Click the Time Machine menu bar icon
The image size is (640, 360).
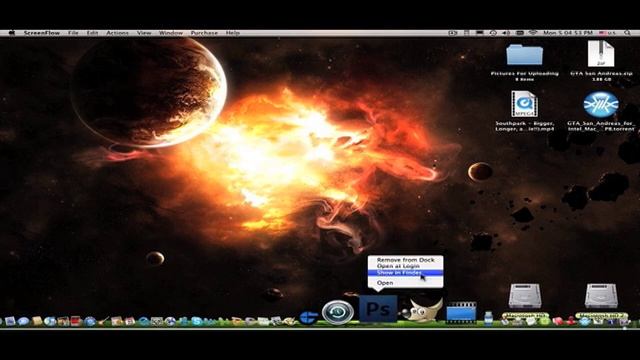coord(493,33)
